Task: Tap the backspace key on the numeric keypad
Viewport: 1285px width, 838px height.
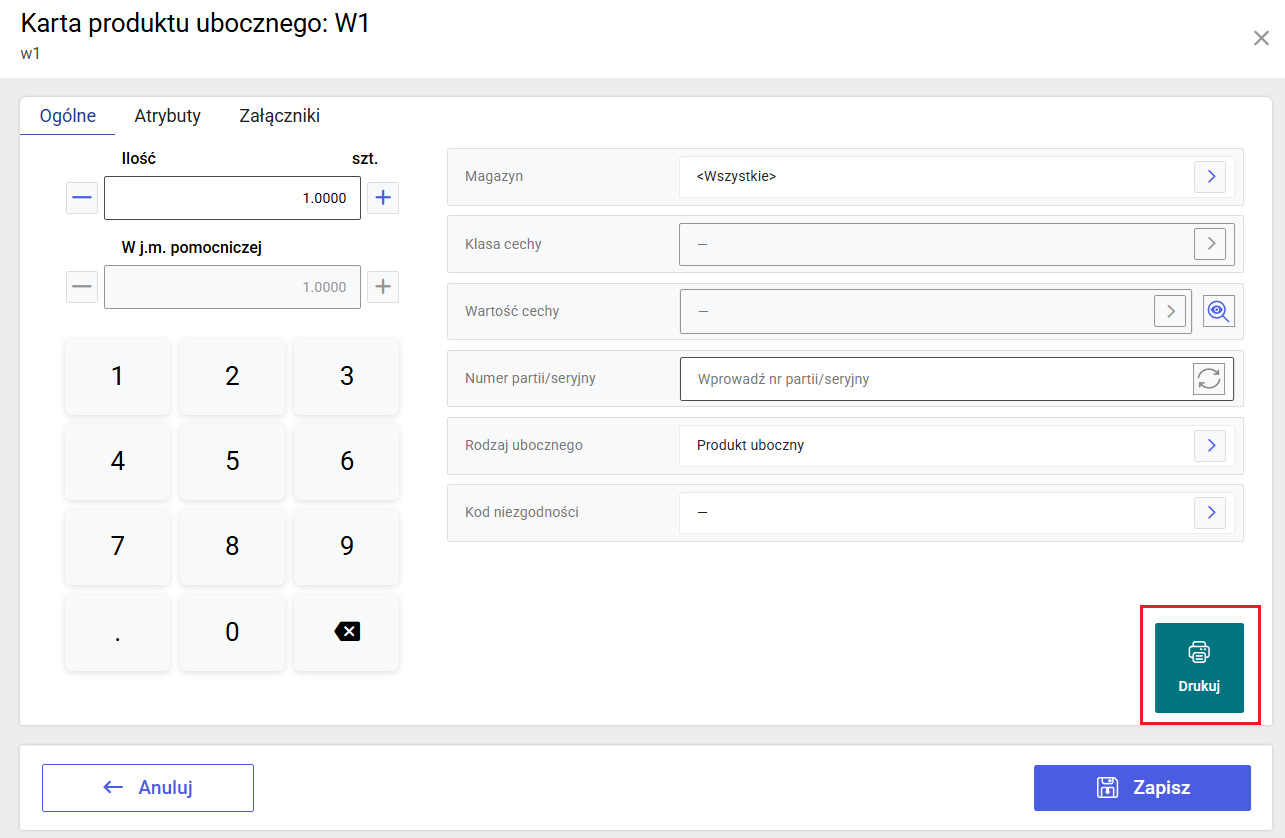Action: pos(347,631)
